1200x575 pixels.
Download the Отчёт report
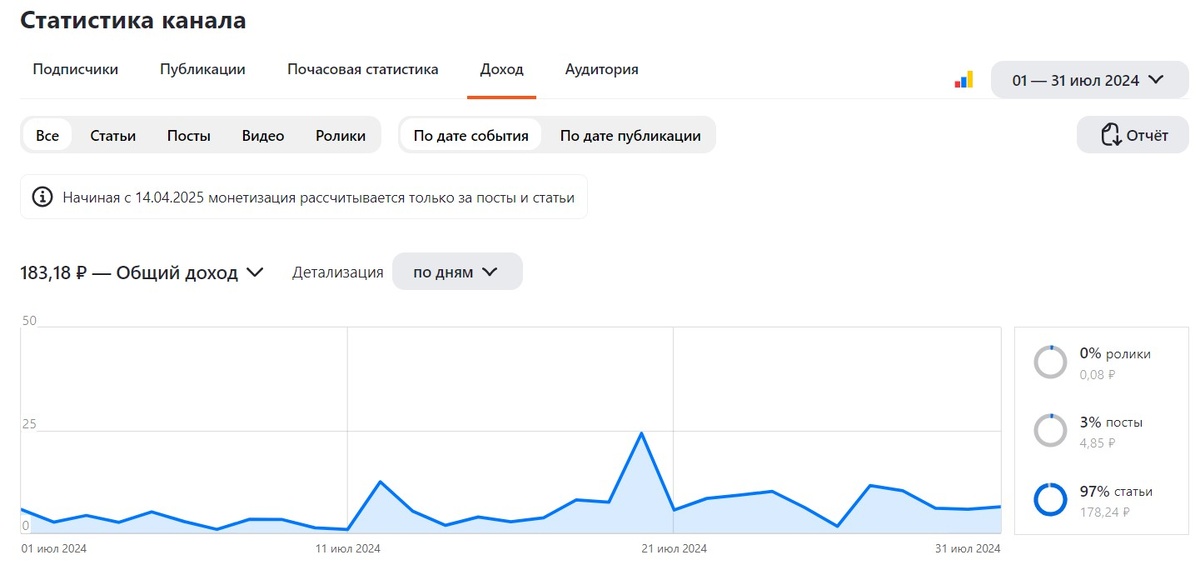coord(1133,135)
